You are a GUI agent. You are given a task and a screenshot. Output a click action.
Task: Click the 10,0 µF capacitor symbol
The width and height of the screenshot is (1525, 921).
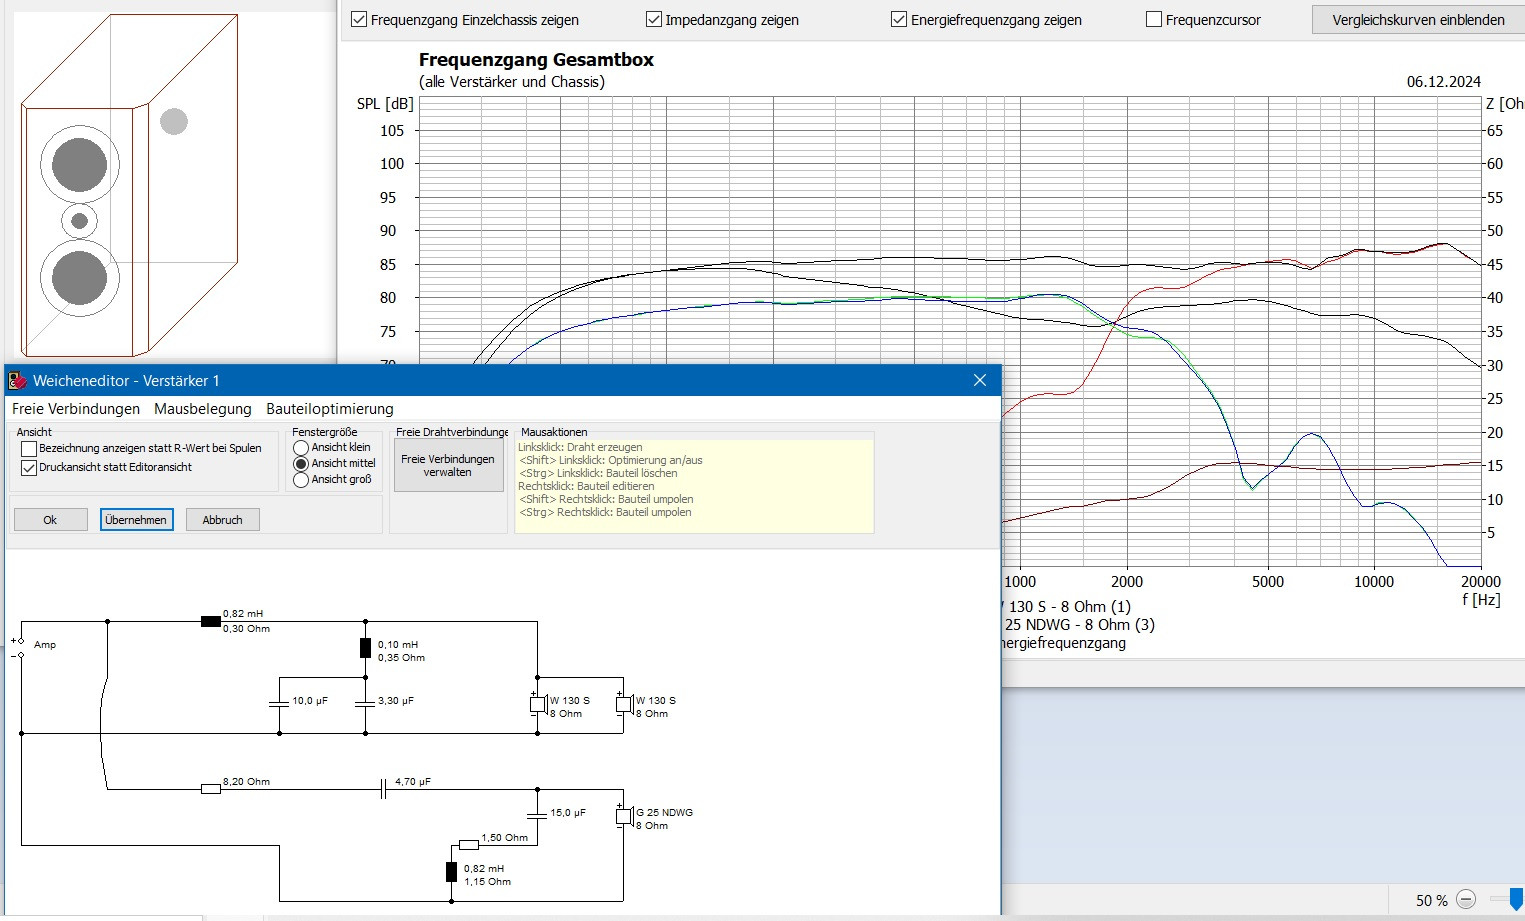coord(279,703)
